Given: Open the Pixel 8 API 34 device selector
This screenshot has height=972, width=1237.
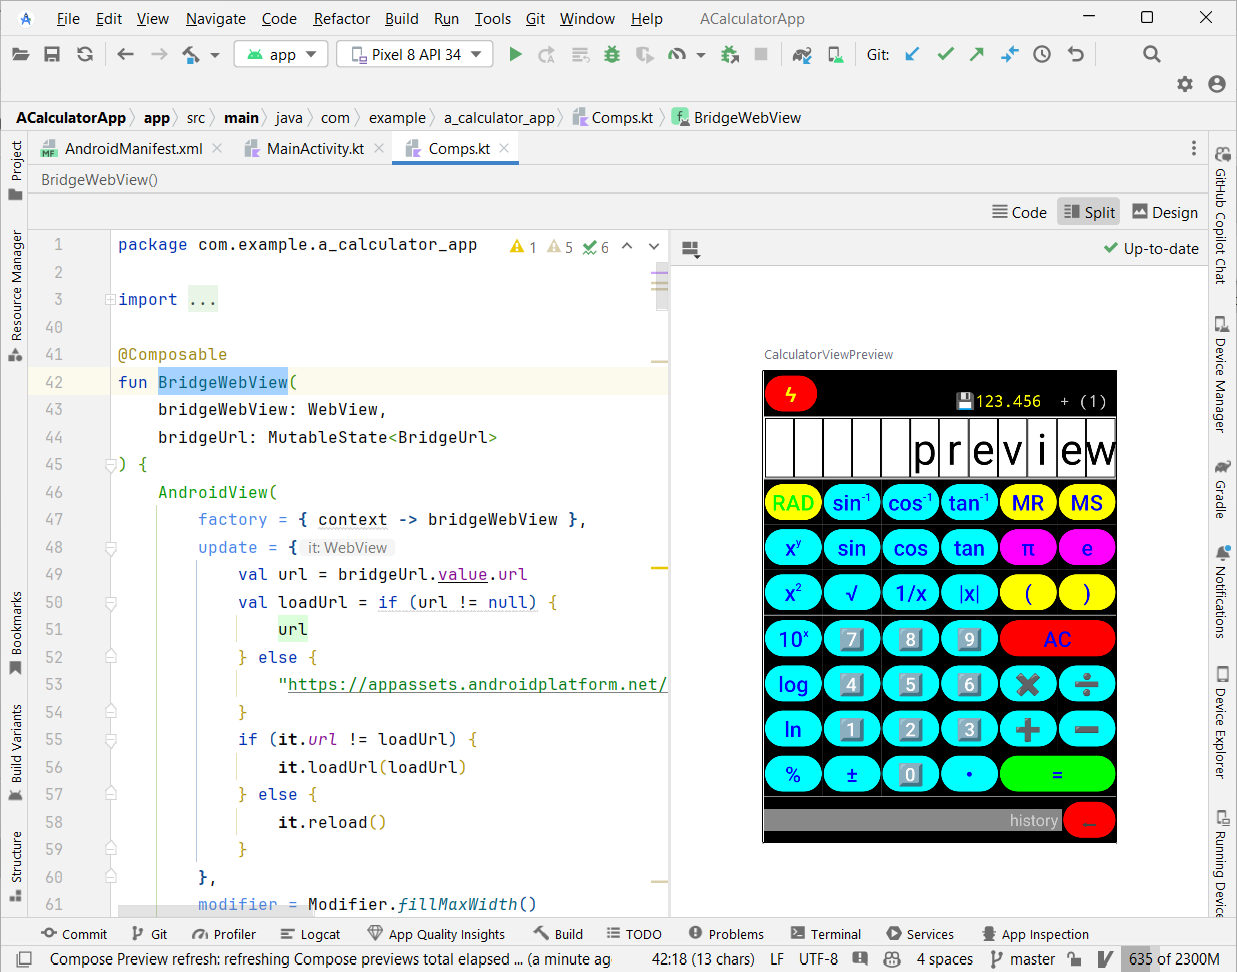Looking at the screenshot, I should pyautogui.click(x=414, y=54).
